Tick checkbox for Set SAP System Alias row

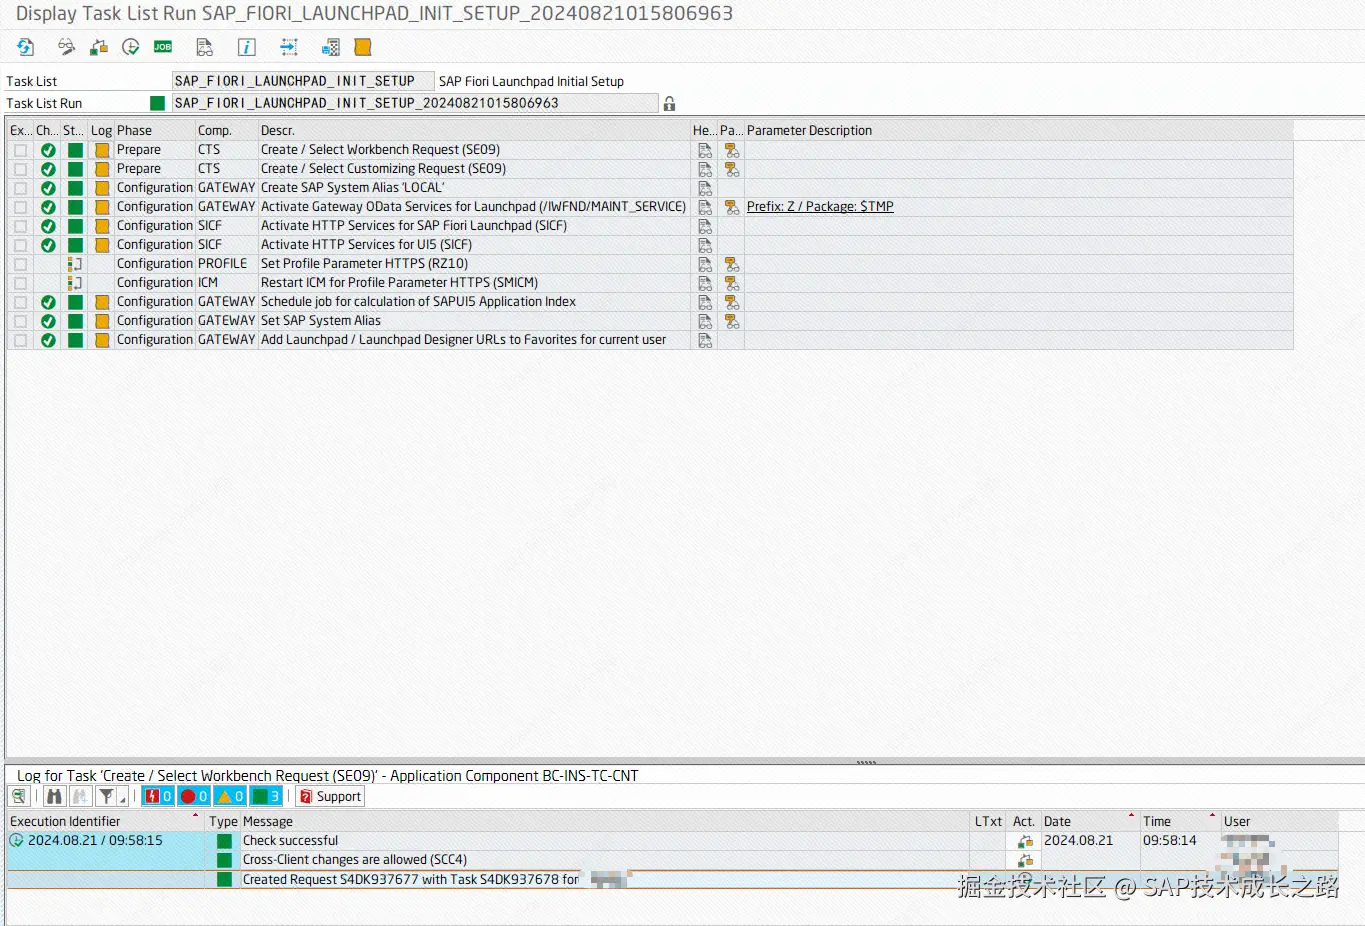(20, 321)
